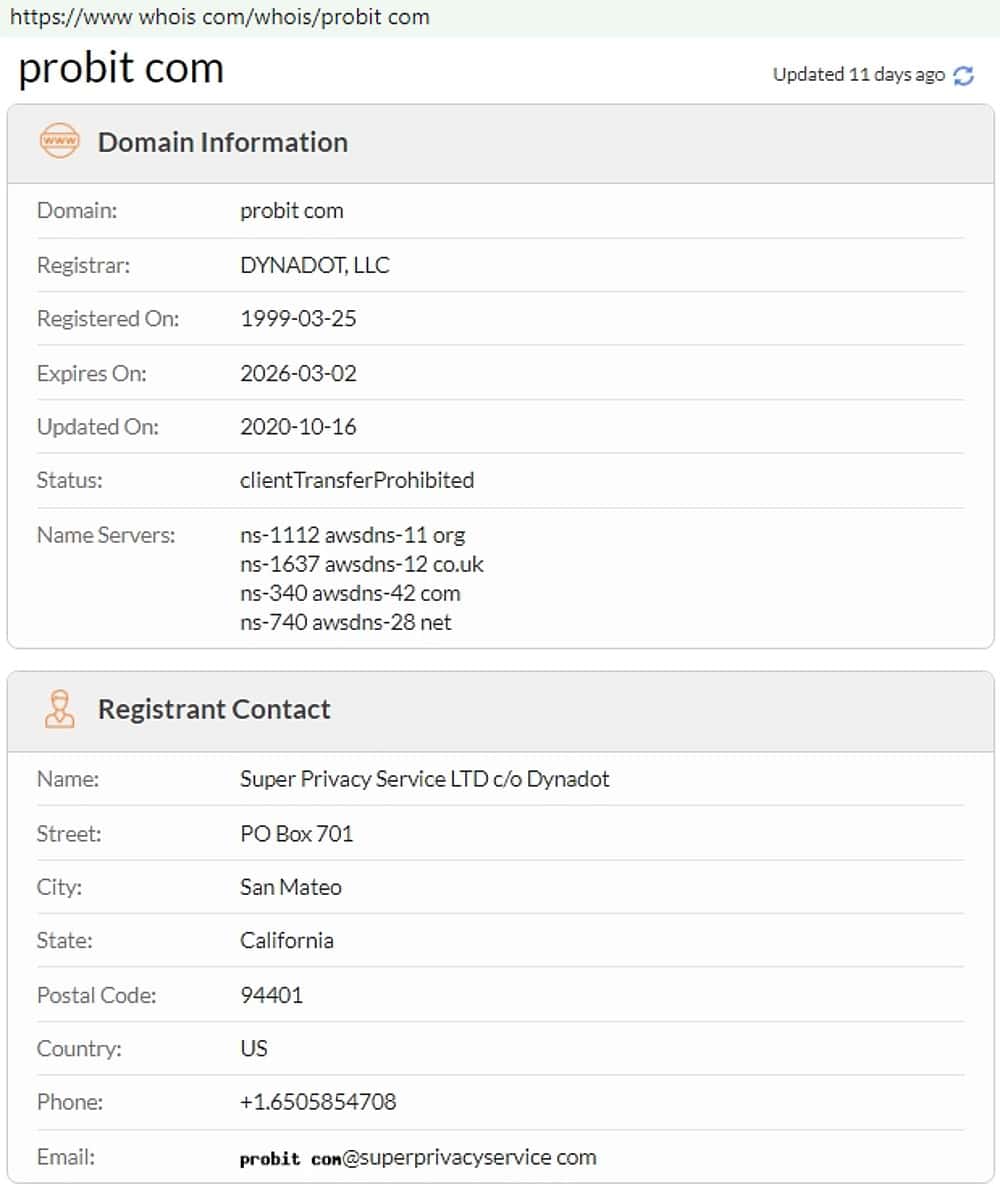Click name server ns-740 awsdns-28 net
Image resolution: width=1000 pixels, height=1192 pixels.
click(x=345, y=622)
